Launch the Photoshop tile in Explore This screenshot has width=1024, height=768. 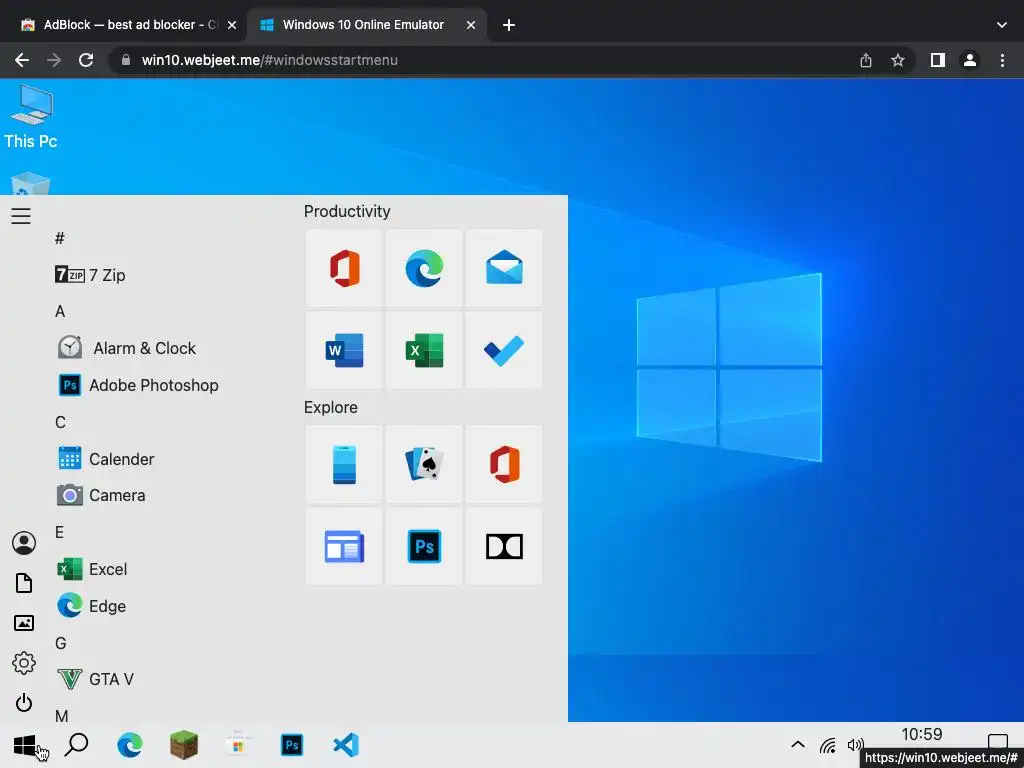click(x=424, y=547)
